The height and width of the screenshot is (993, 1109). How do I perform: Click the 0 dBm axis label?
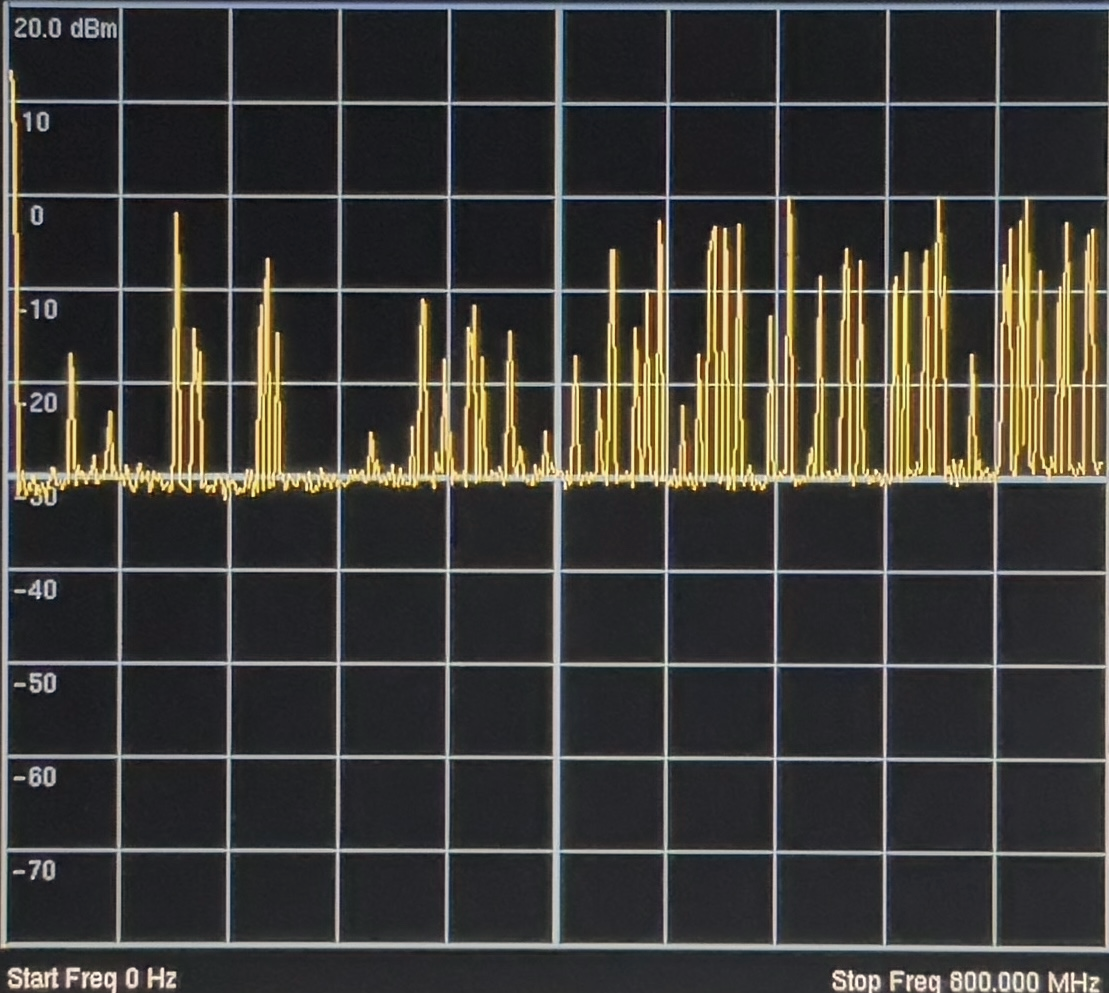click(x=36, y=216)
